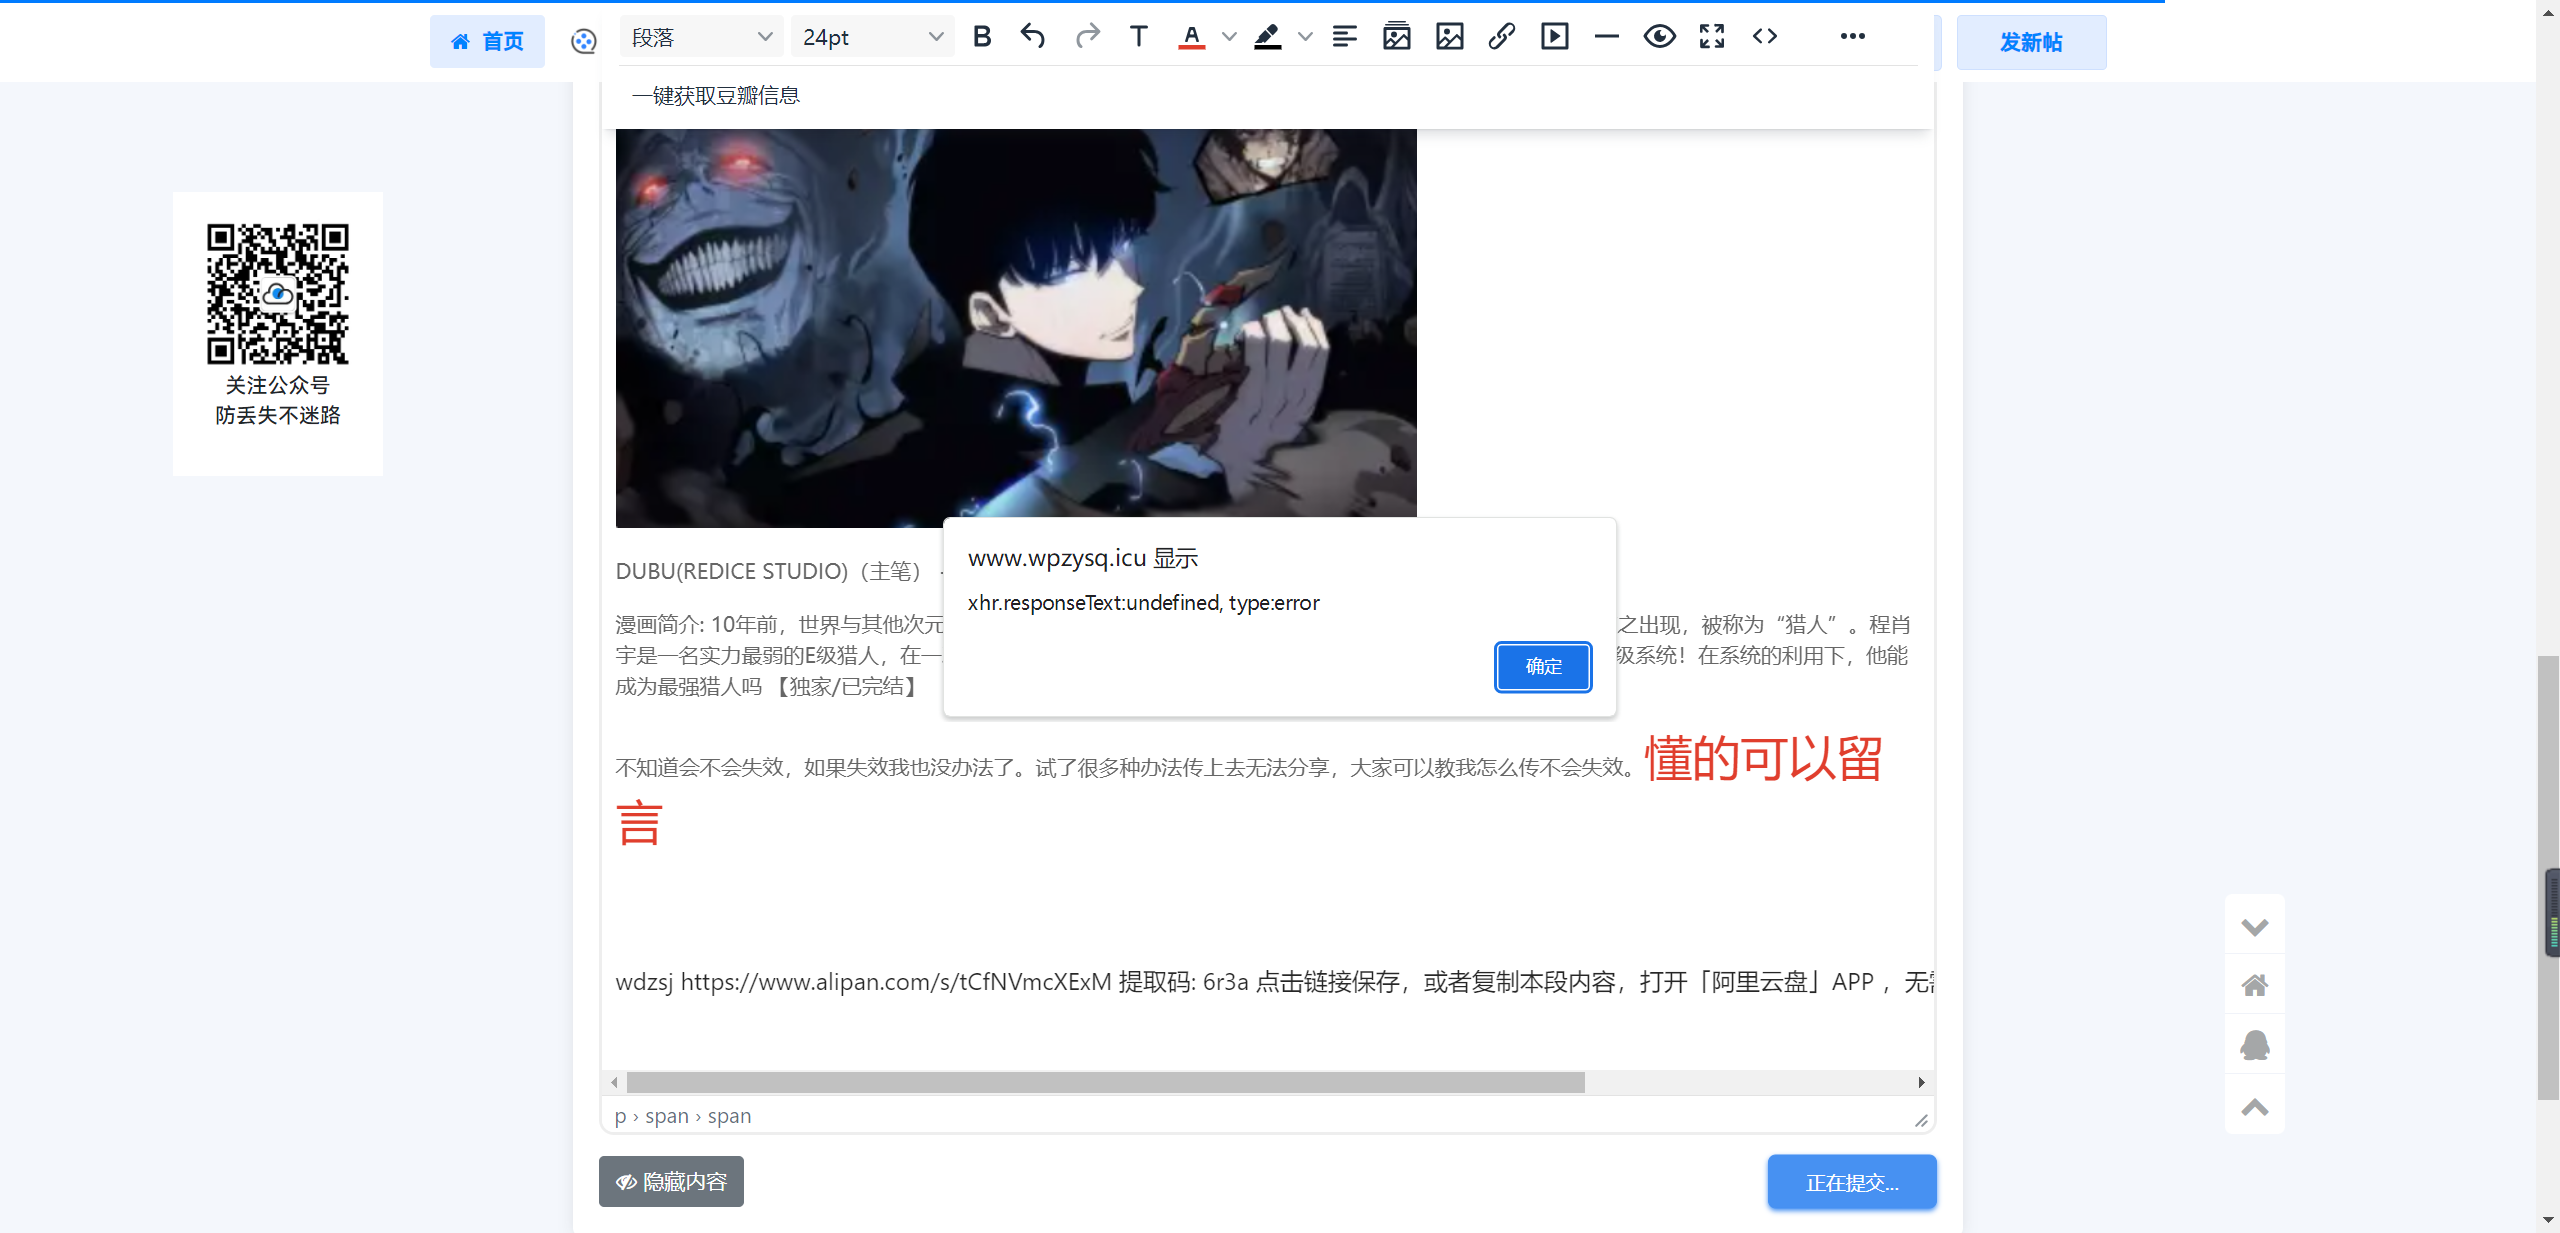2560x1233 pixels.
Task: Click 发新帖 new post button
Action: 2031,42
